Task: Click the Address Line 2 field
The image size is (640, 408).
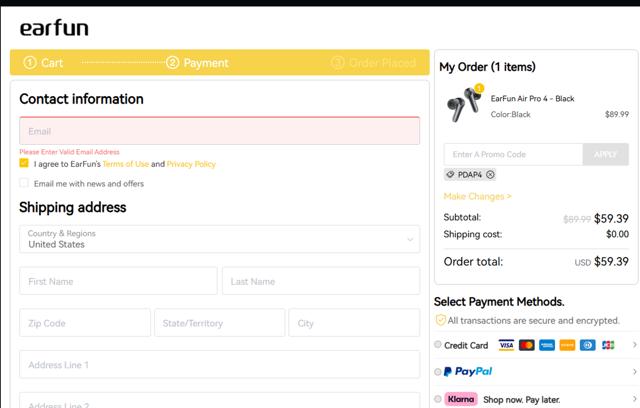Action: pos(220,401)
